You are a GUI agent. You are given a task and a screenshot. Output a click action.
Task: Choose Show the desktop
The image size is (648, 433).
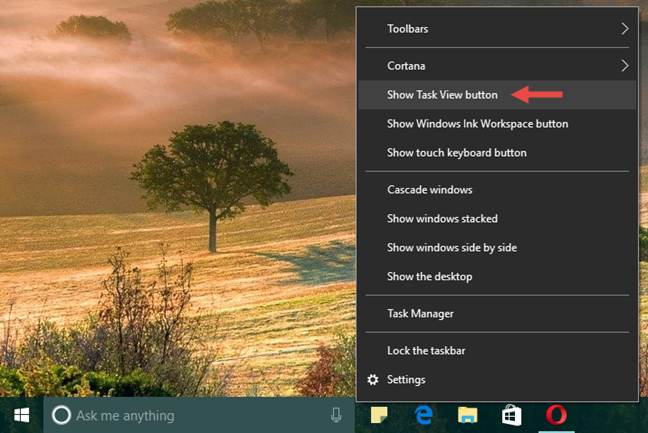(497, 276)
